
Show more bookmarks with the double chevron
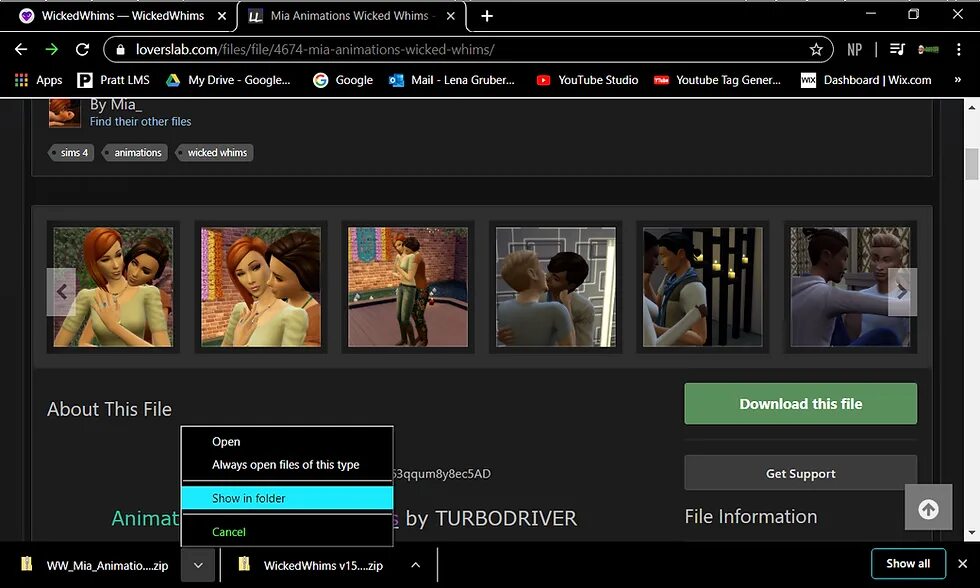point(958,79)
